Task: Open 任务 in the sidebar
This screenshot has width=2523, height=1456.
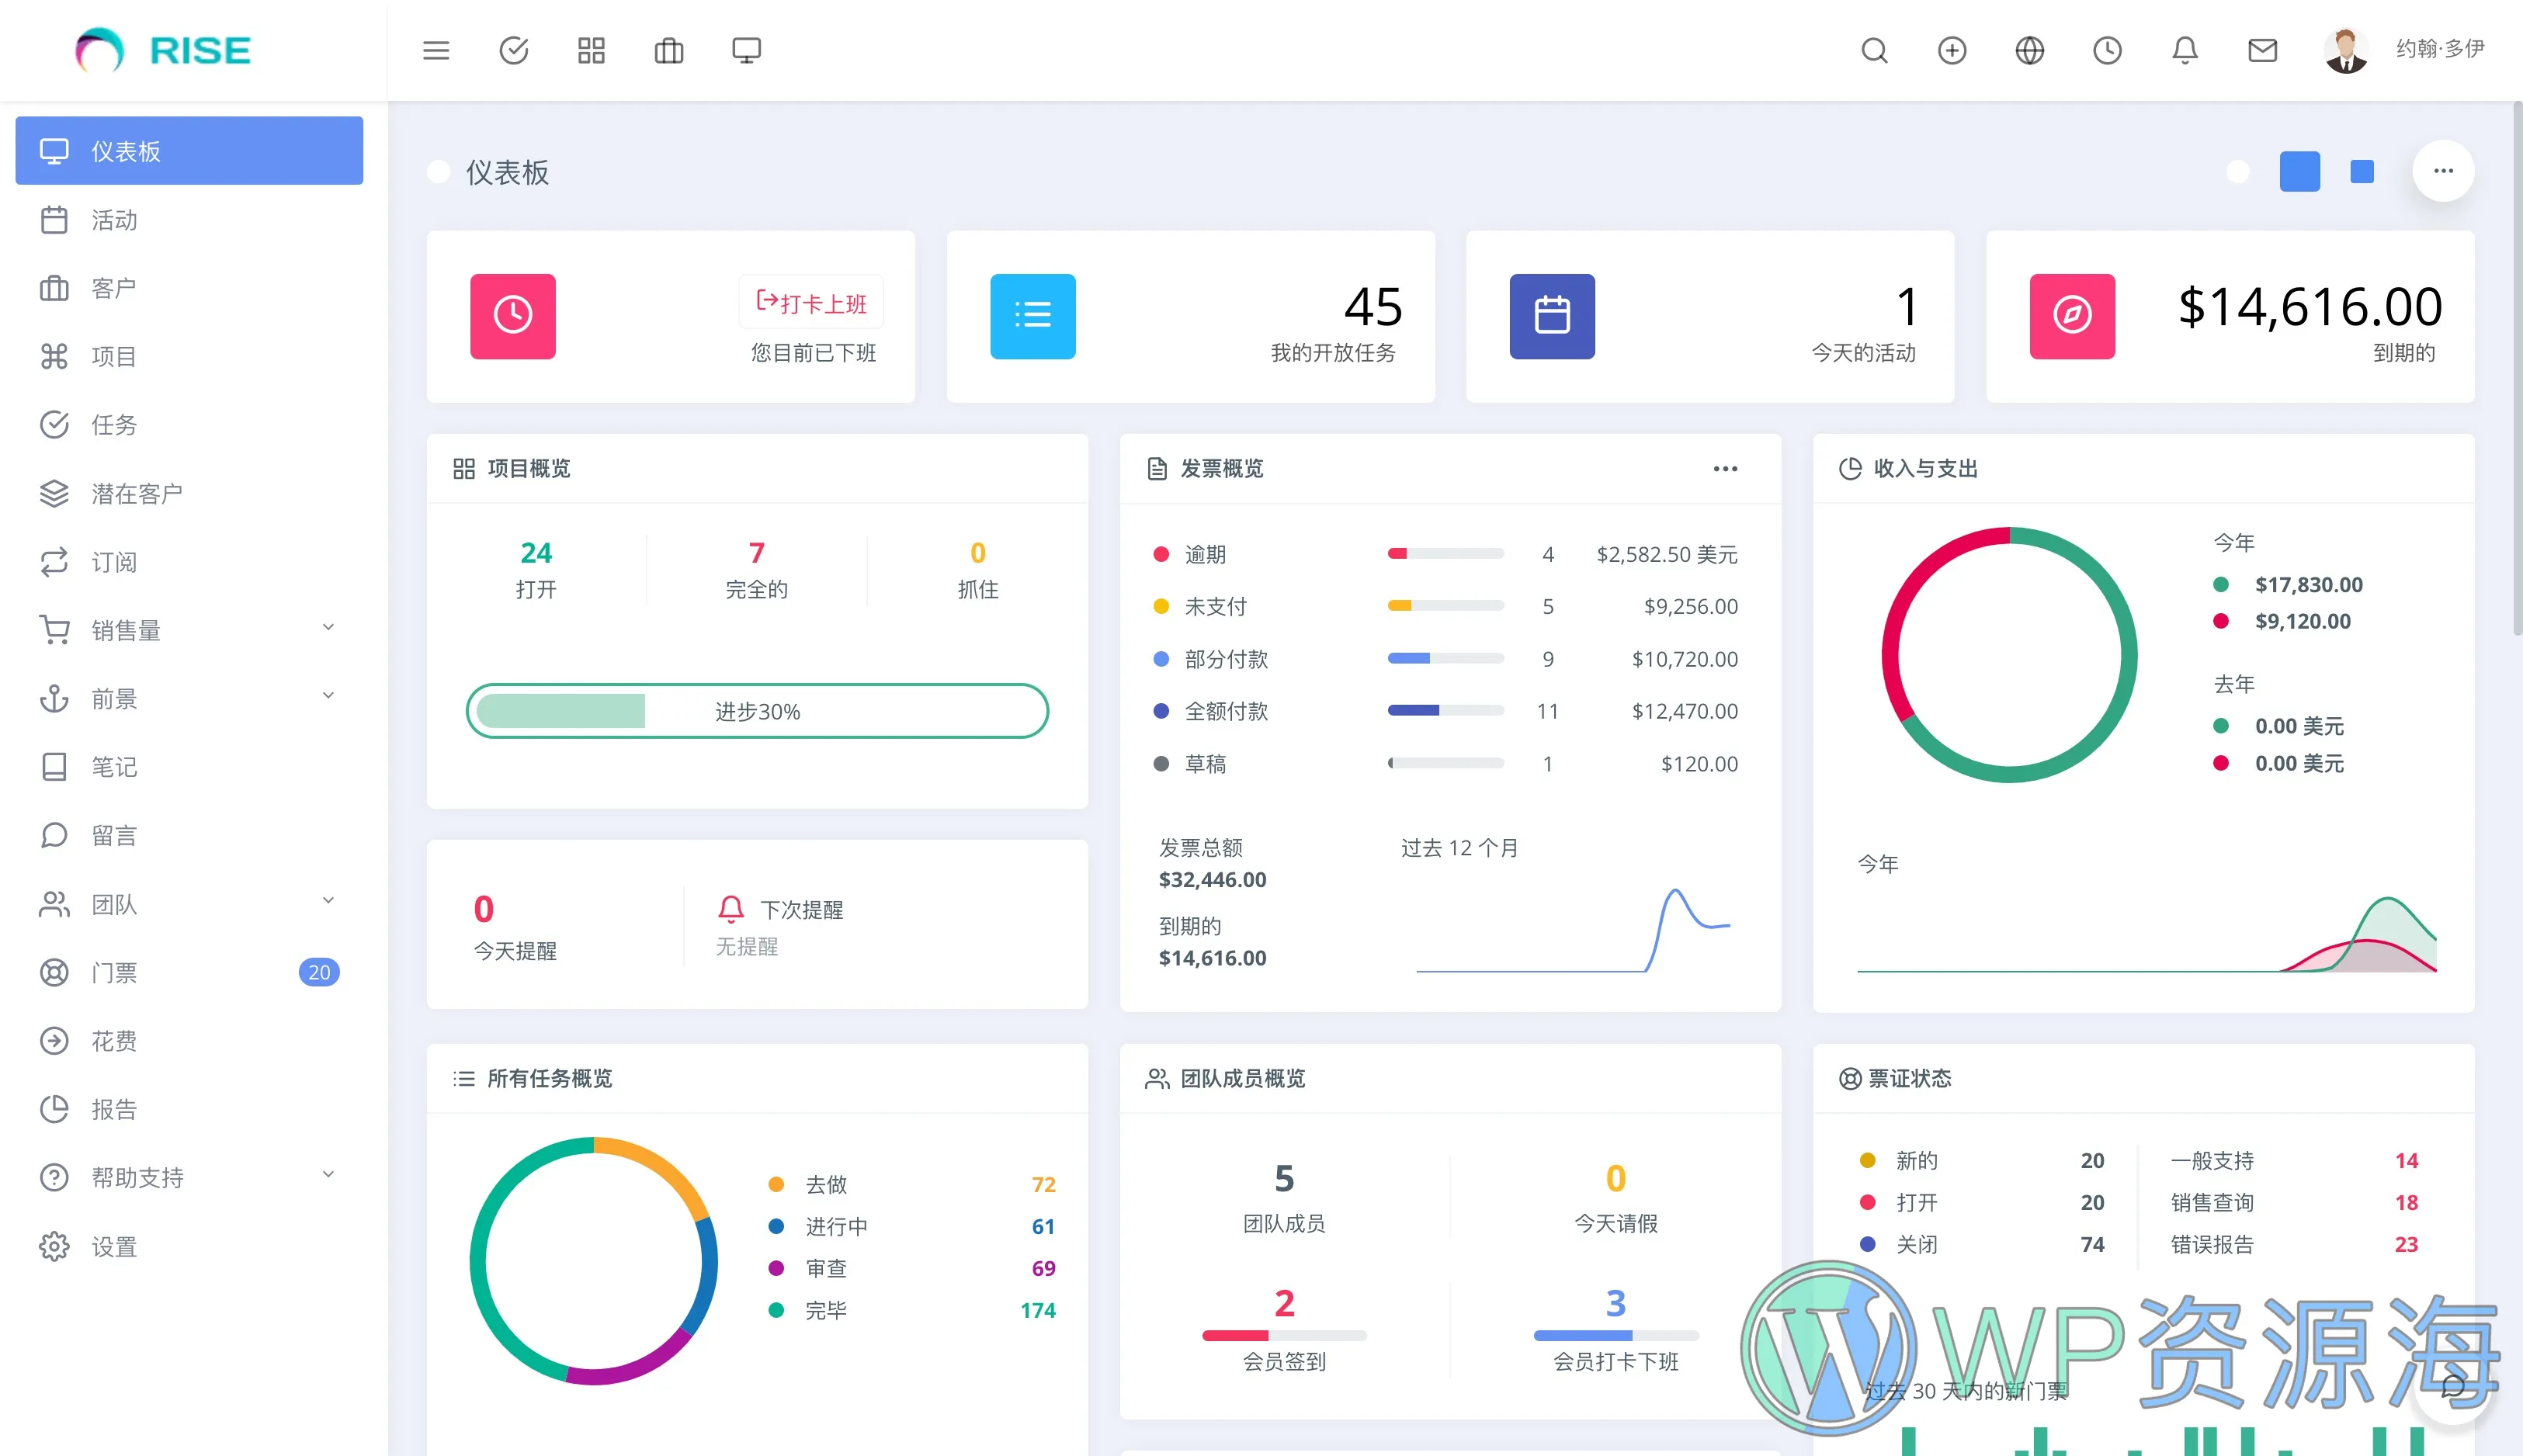Action: 189,425
